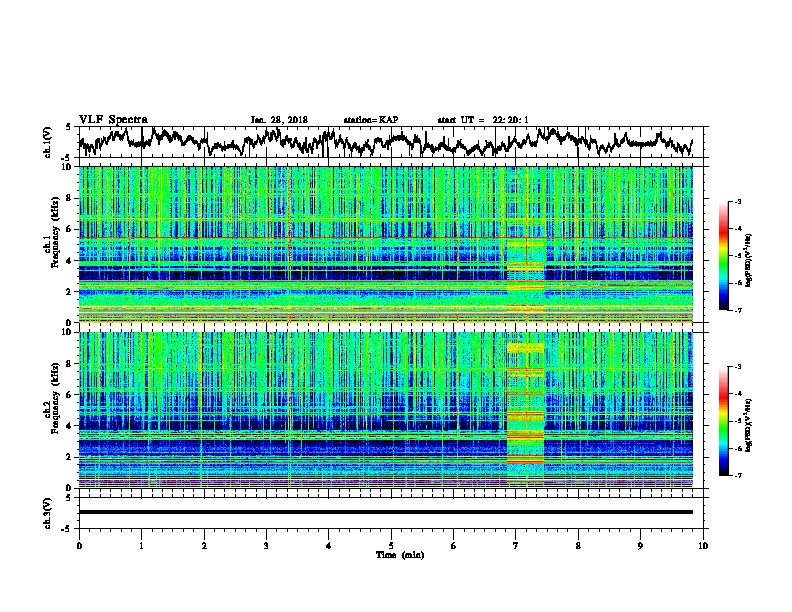This screenshot has width=792, height=612.
Task: Click time-axis tick label "8"
Action: click(x=578, y=546)
